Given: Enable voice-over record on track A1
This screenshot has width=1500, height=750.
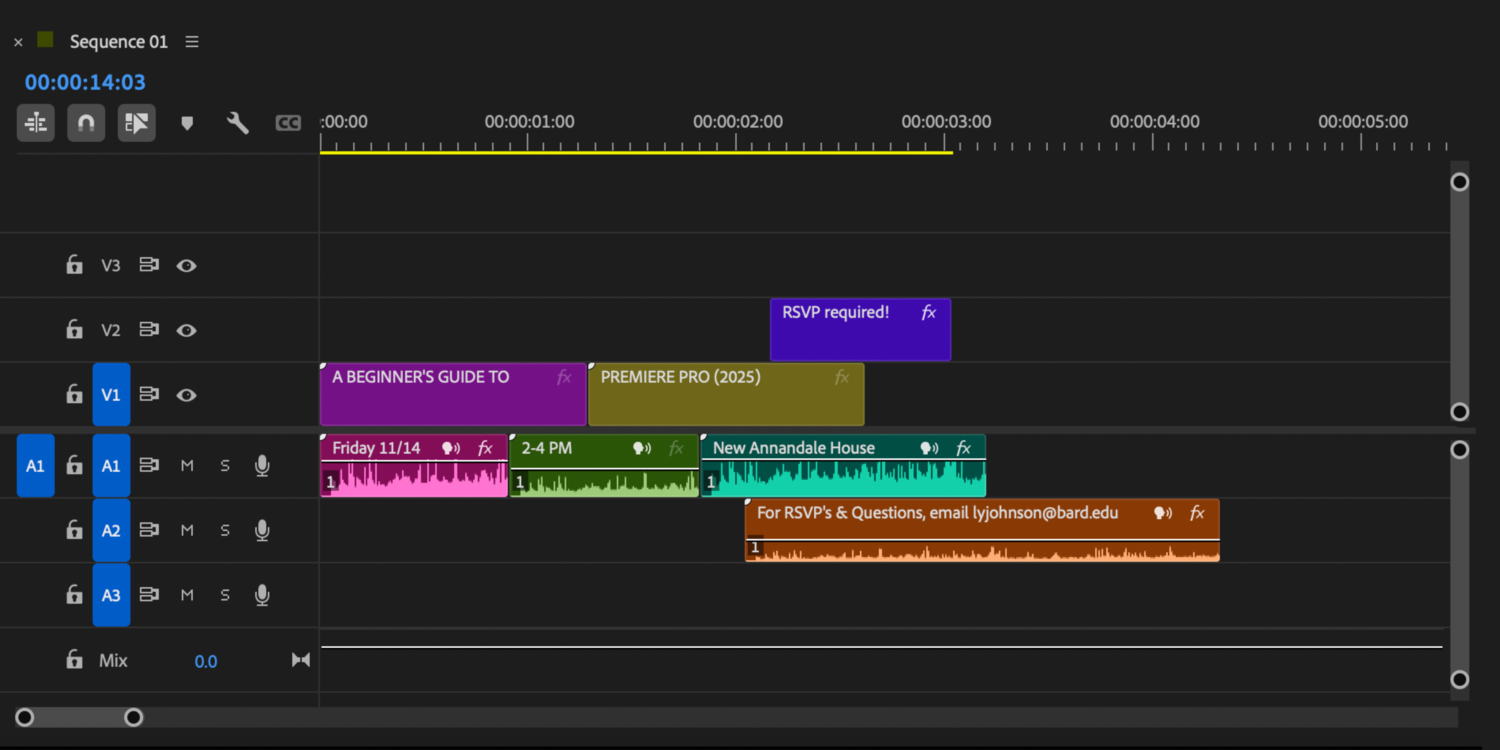Looking at the screenshot, I should [262, 466].
